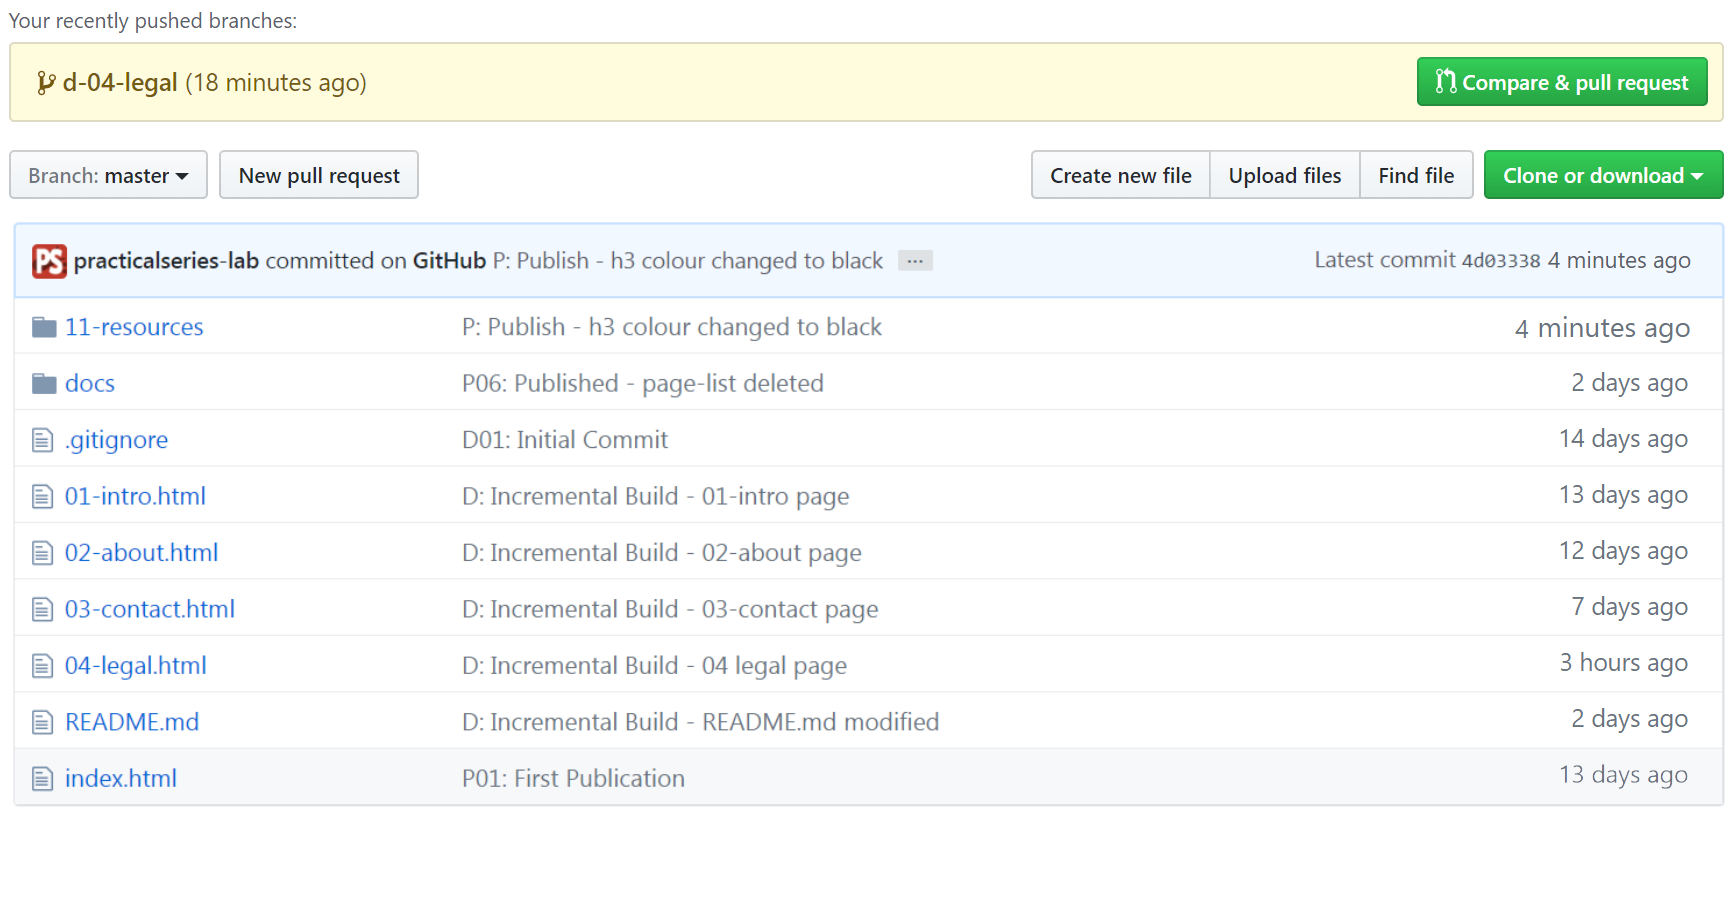
Task: Click Create new file button
Action: (x=1121, y=175)
